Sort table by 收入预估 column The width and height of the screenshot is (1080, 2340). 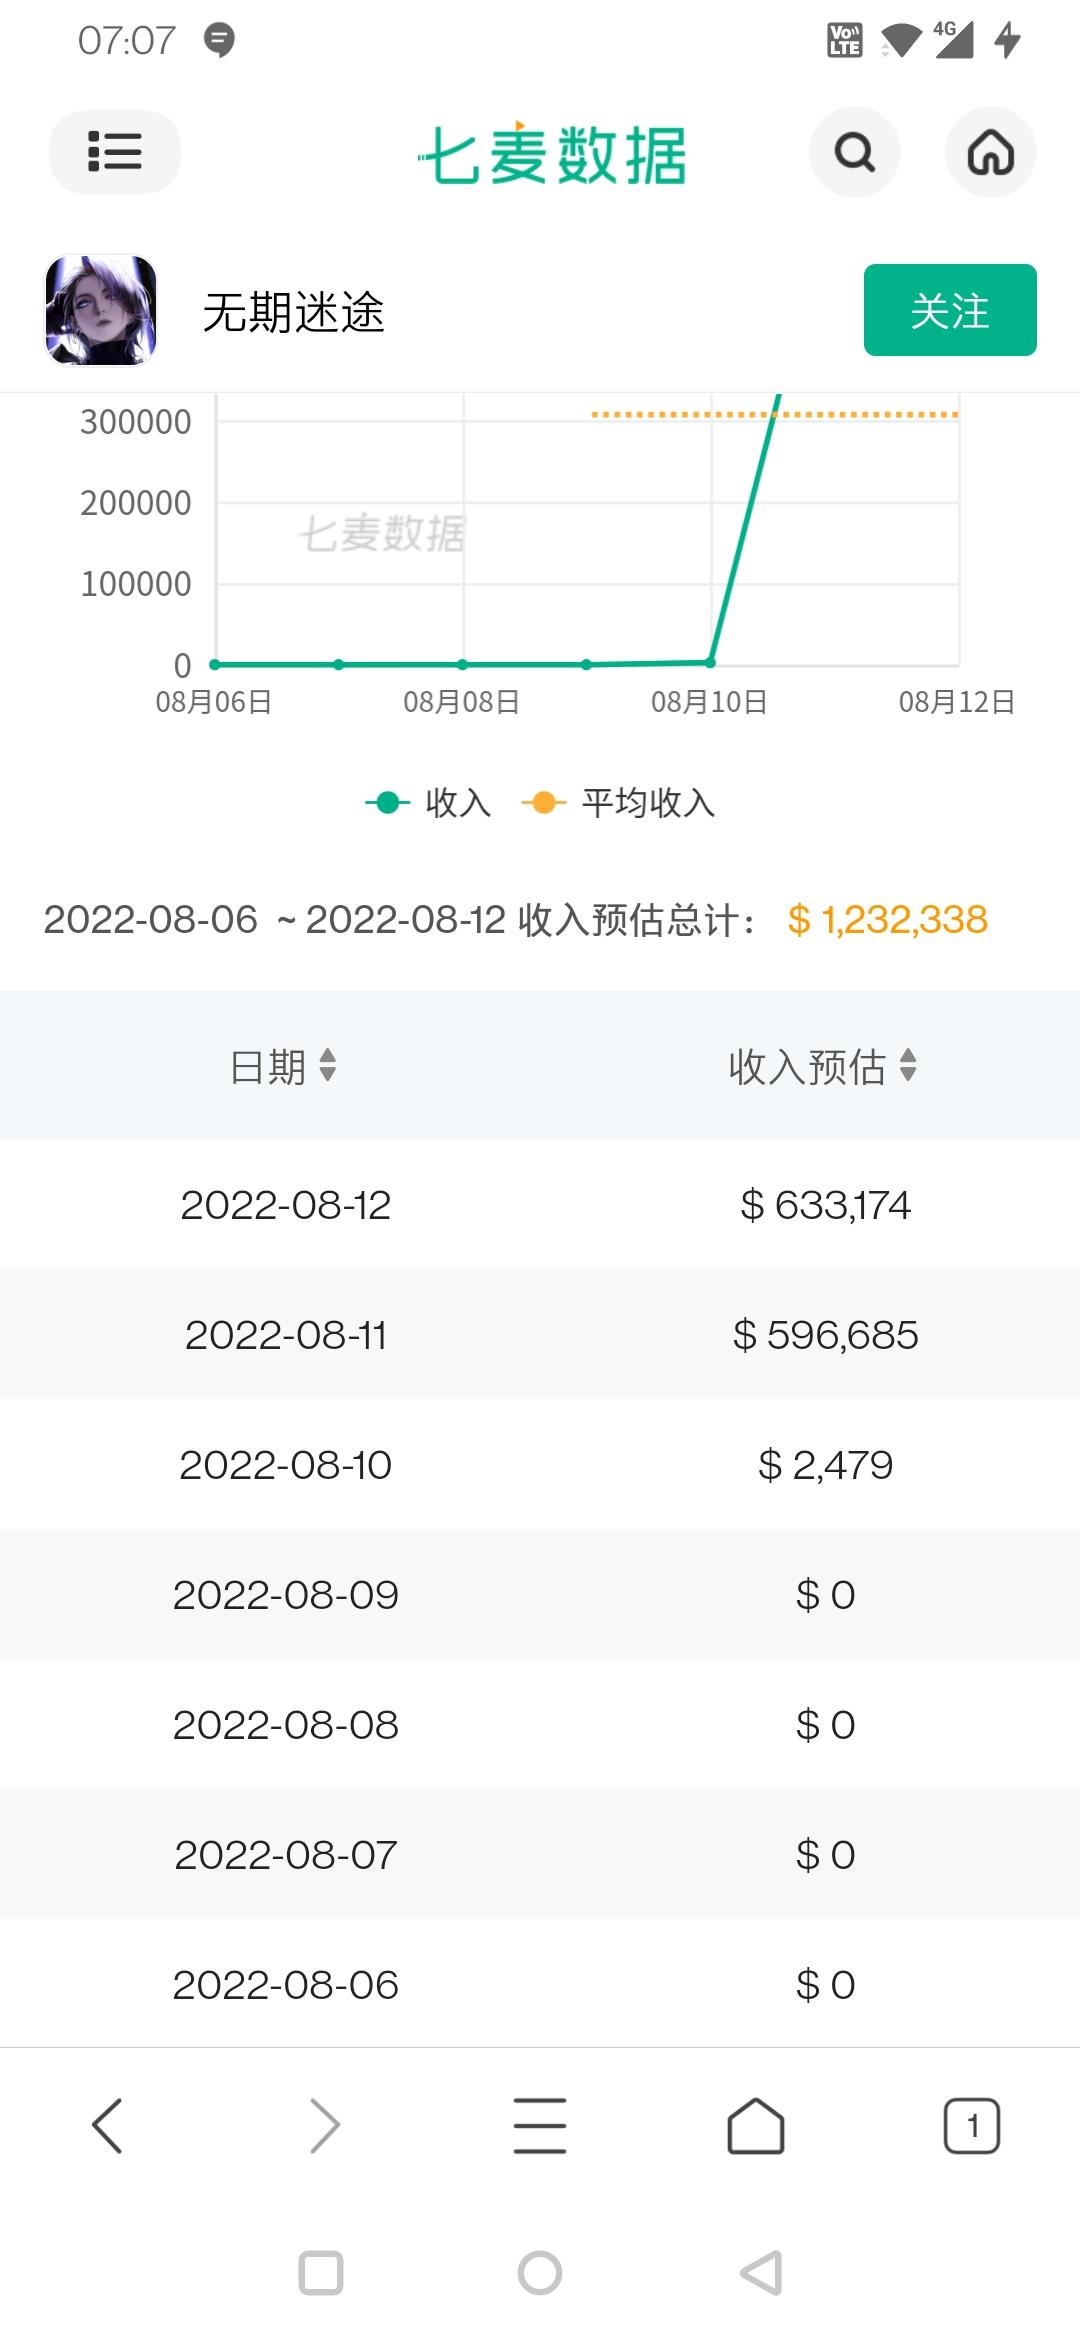pyautogui.click(x=822, y=1066)
